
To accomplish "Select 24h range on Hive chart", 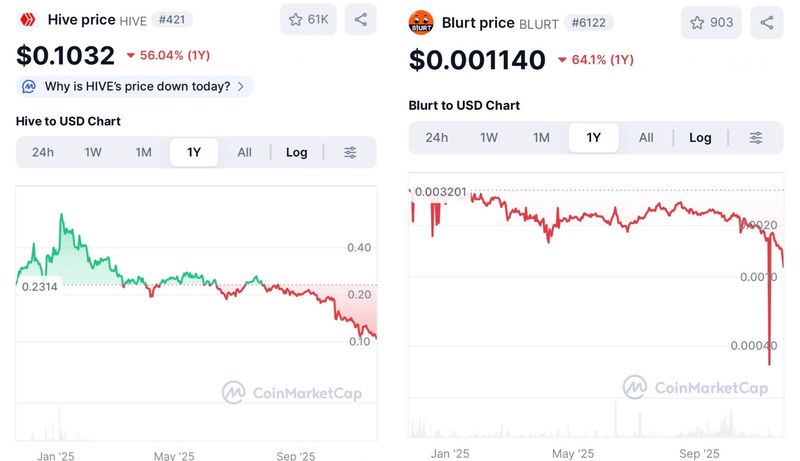I will pyautogui.click(x=43, y=152).
